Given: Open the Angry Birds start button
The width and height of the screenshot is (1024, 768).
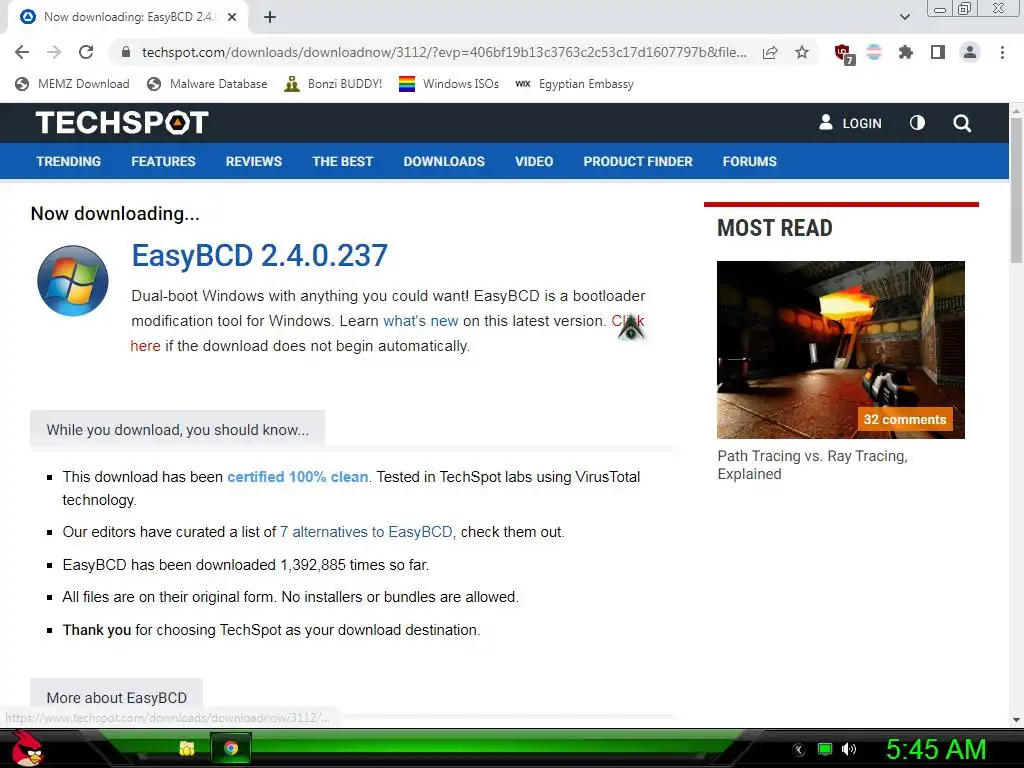Looking at the screenshot, I should click(27, 748).
